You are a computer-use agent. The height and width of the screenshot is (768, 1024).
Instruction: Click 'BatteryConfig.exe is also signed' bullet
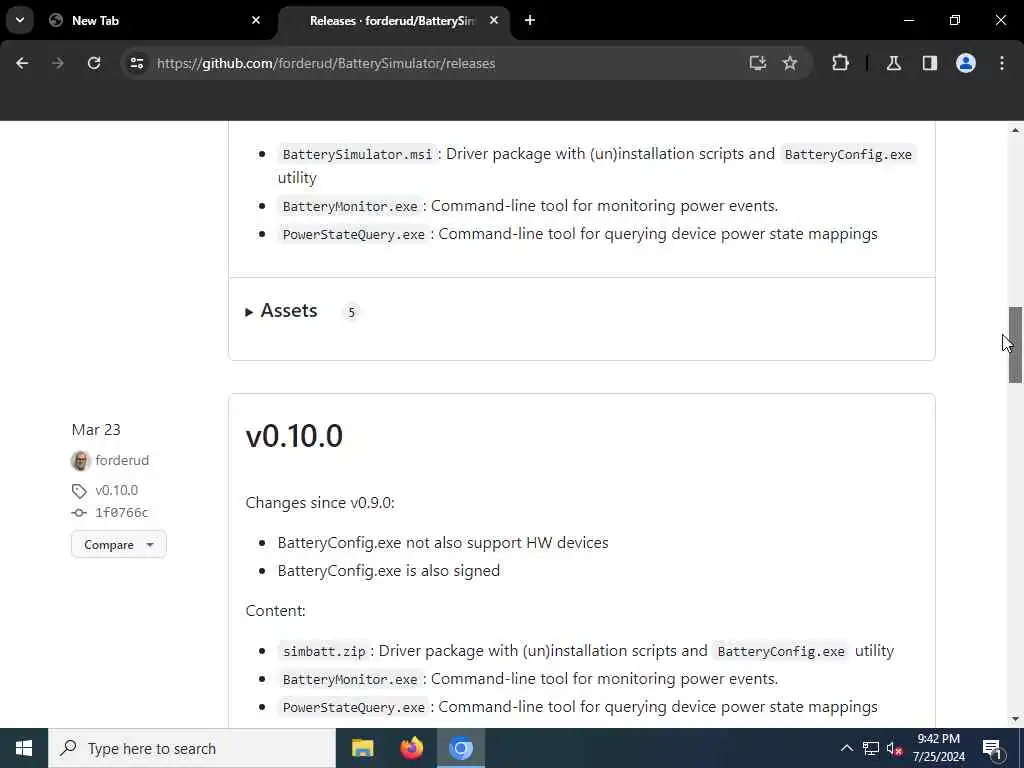point(389,571)
